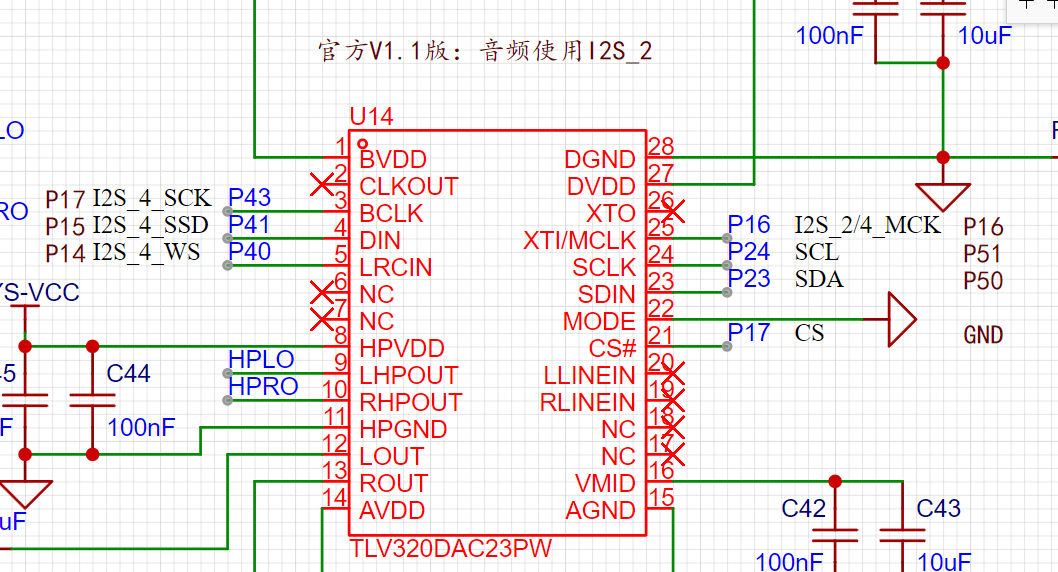Select the HPLO net label on LHPOUT

[x=261, y=359]
